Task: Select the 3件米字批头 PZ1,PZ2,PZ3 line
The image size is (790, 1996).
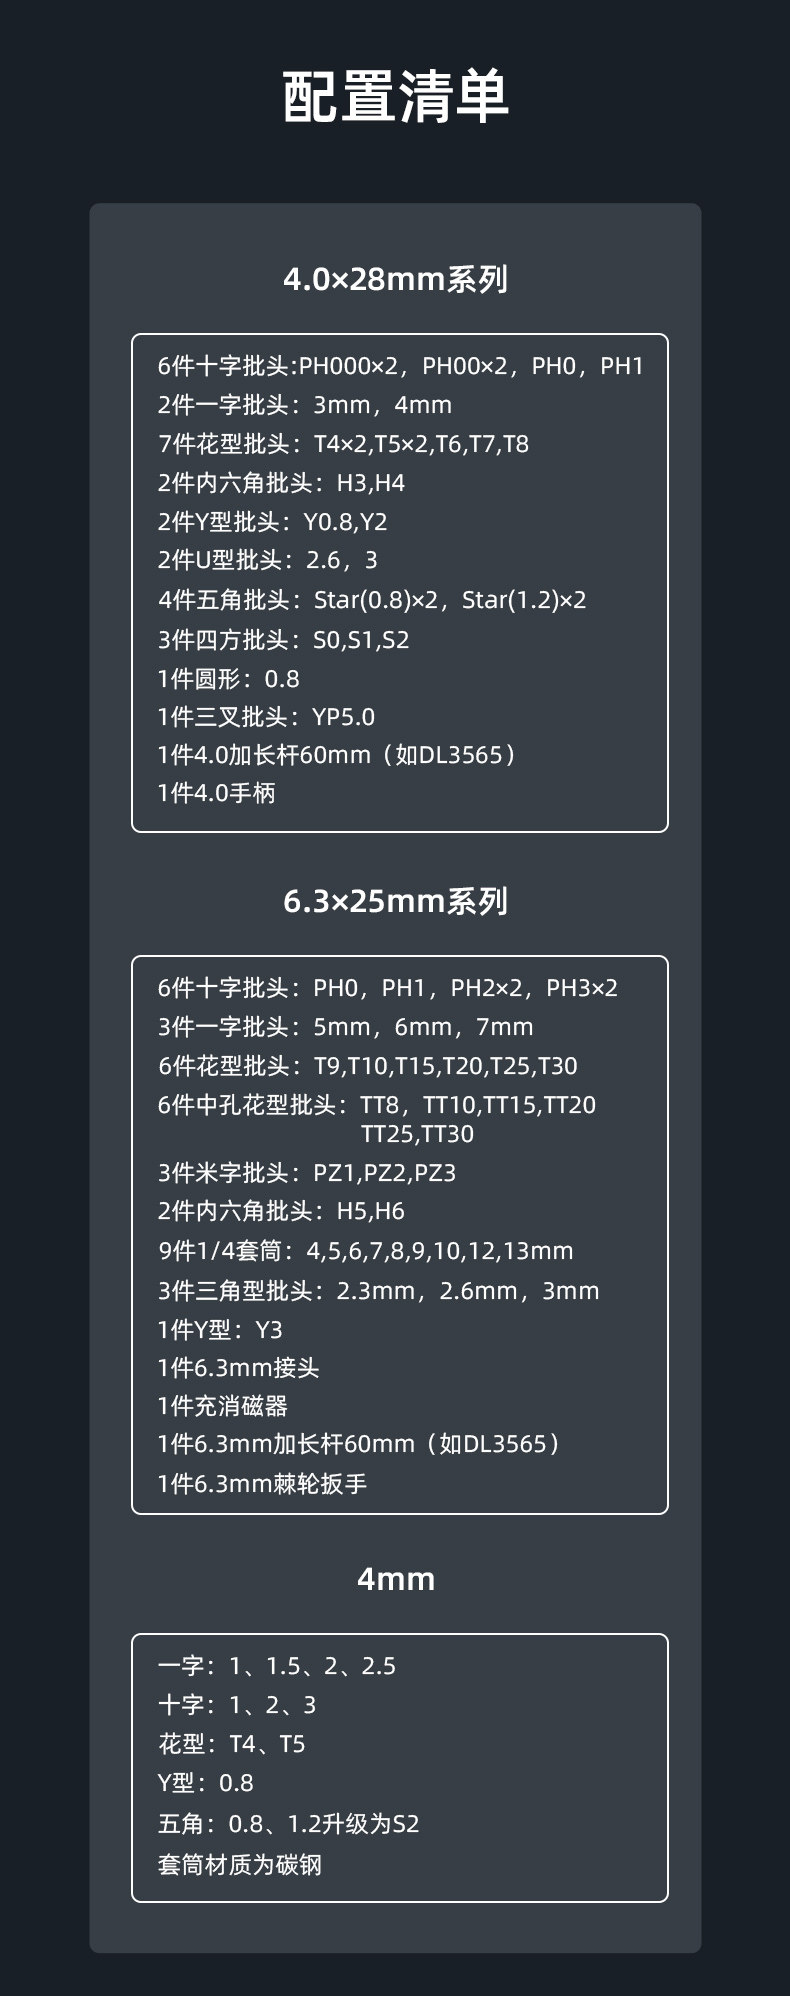Action: pos(307,1173)
